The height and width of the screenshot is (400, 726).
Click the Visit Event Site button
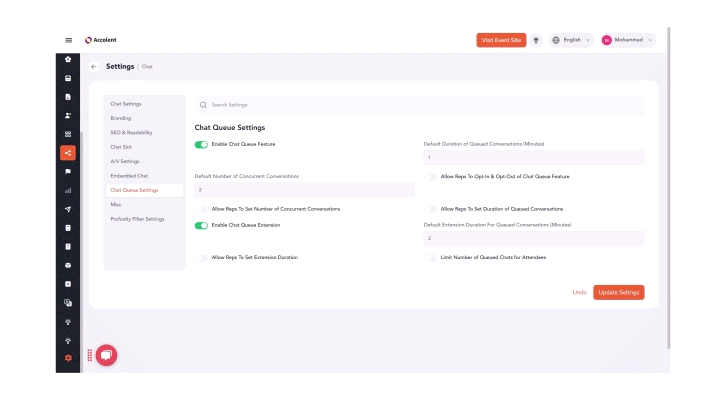[x=501, y=40]
